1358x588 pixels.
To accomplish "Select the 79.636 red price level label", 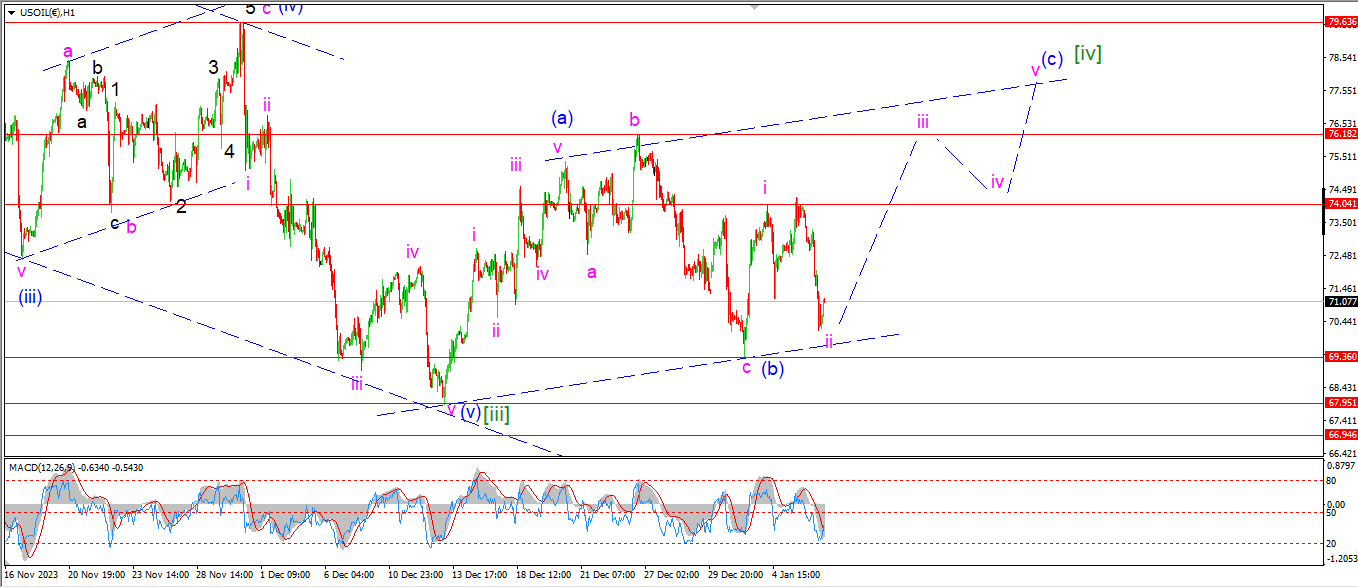I will click(x=1340, y=22).
